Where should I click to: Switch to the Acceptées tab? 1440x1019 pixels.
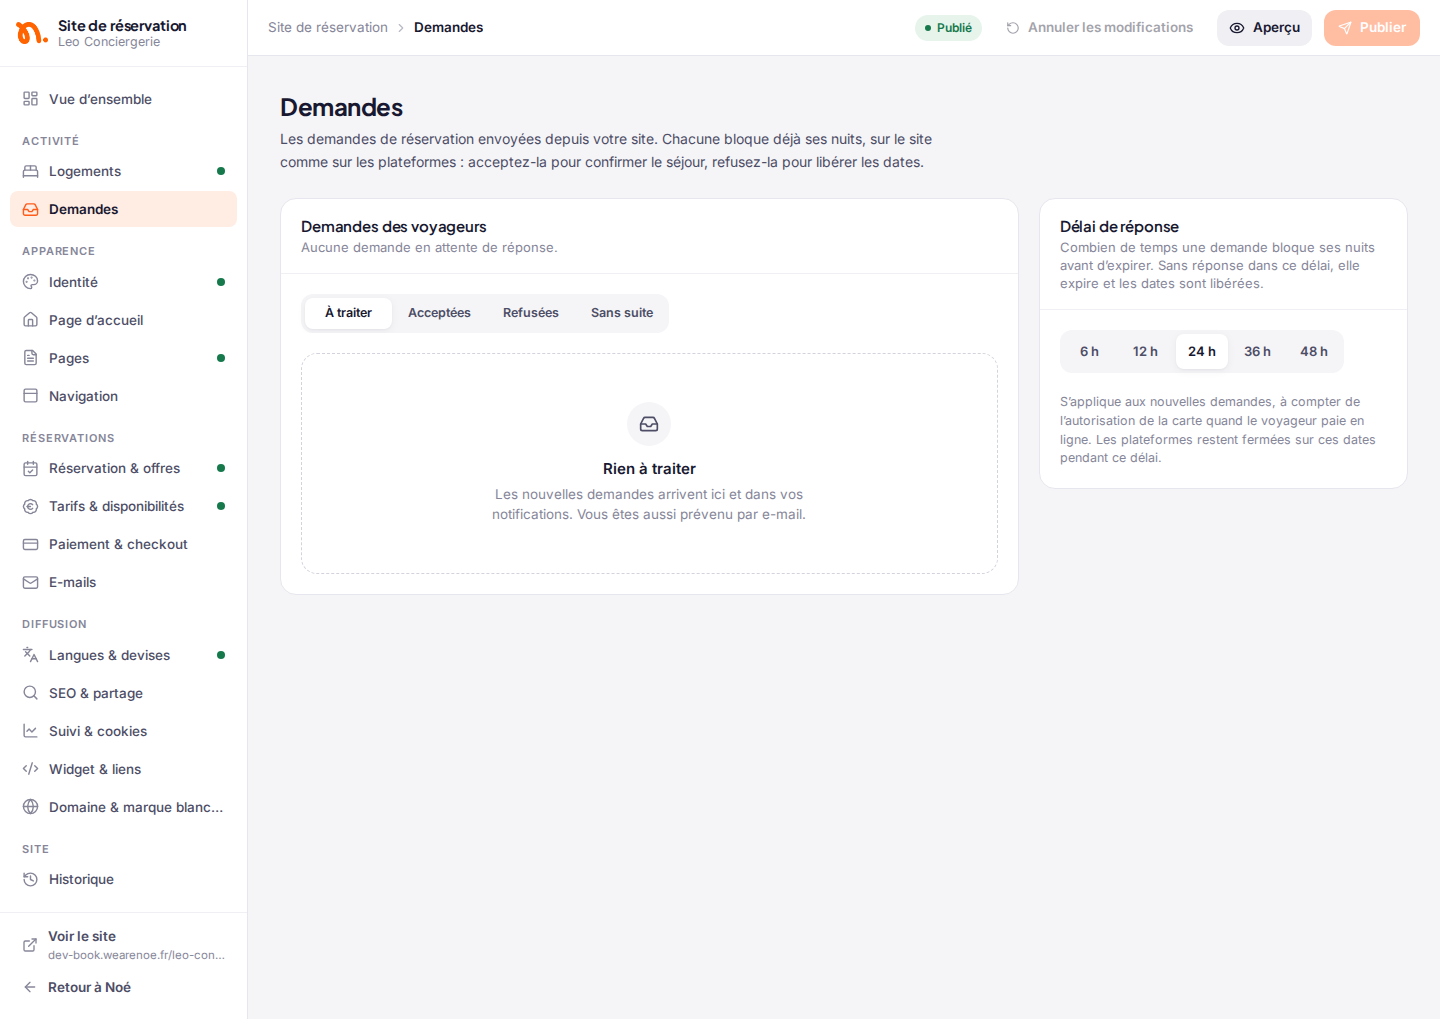[439, 313]
